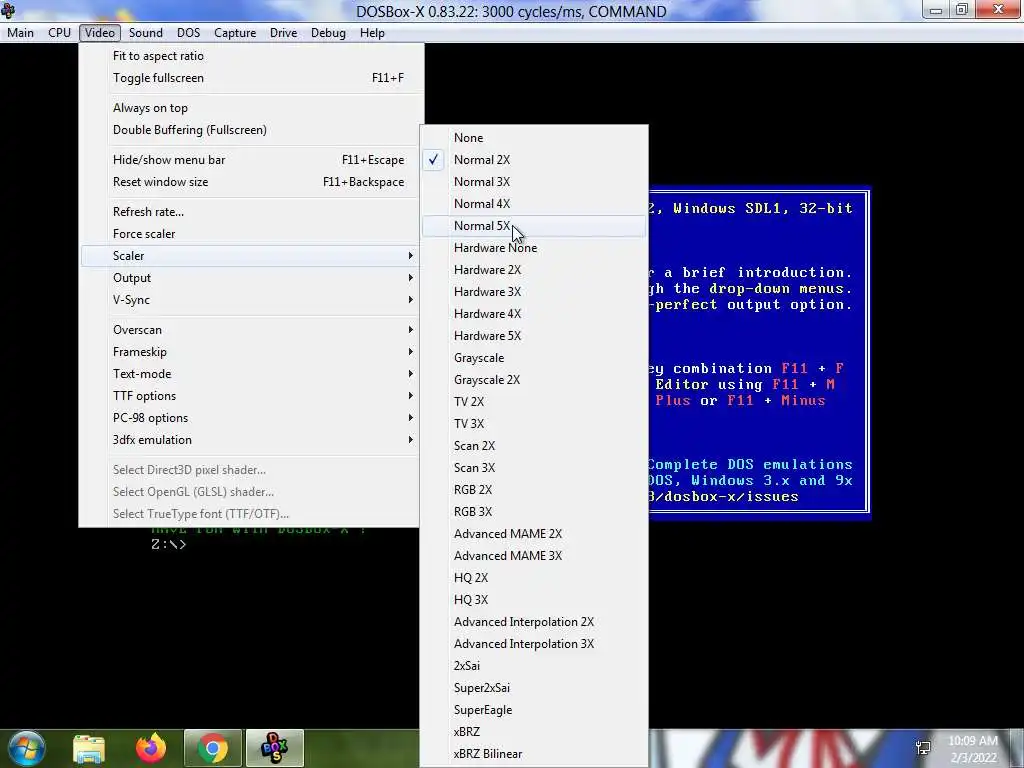This screenshot has height=768, width=1024.
Task: Select the Normal 3X scaler
Action: click(x=534, y=182)
